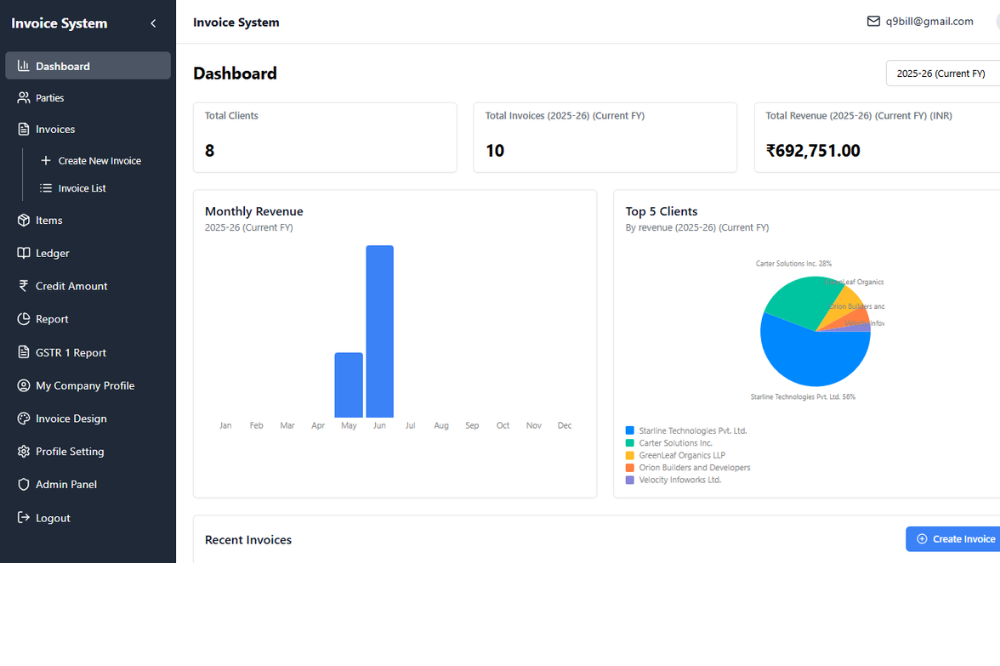This screenshot has width=1000, height=666.
Task: Click the Total Revenue ₹692,751.00 value
Action: coord(813,151)
